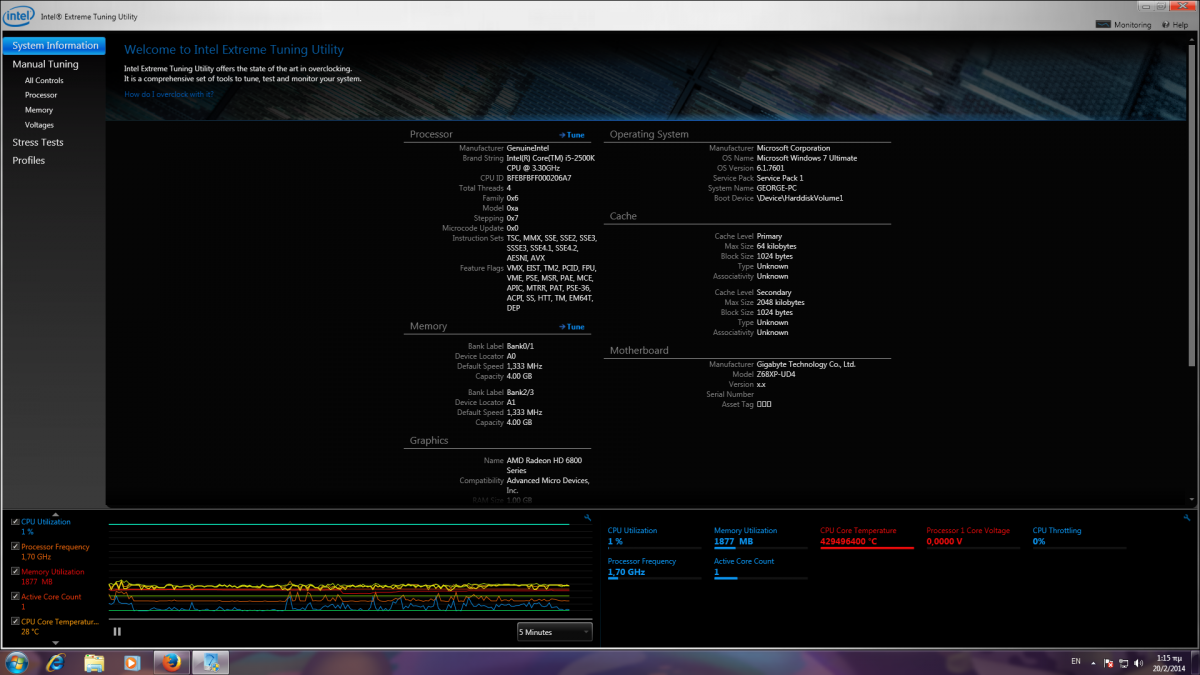
Task: Click the up arrow above the monitor list
Action: point(55,514)
